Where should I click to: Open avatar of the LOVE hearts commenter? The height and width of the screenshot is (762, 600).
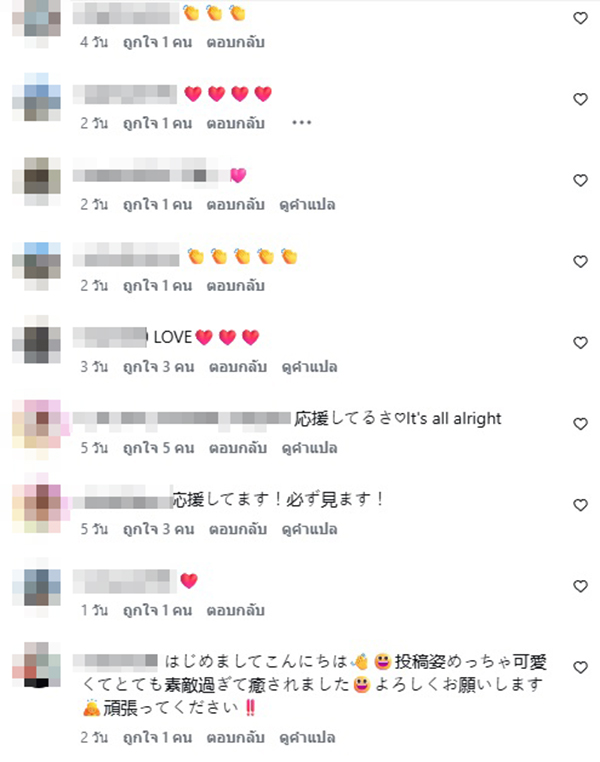click(36, 339)
